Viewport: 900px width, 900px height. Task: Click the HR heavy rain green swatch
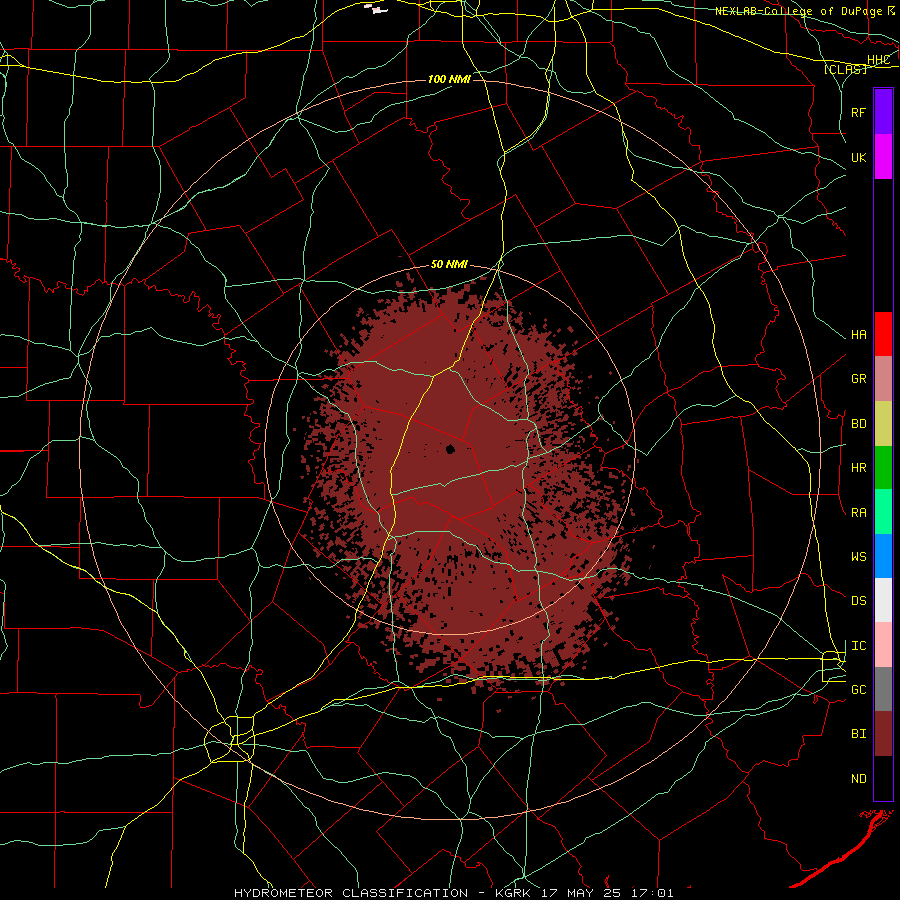click(883, 468)
